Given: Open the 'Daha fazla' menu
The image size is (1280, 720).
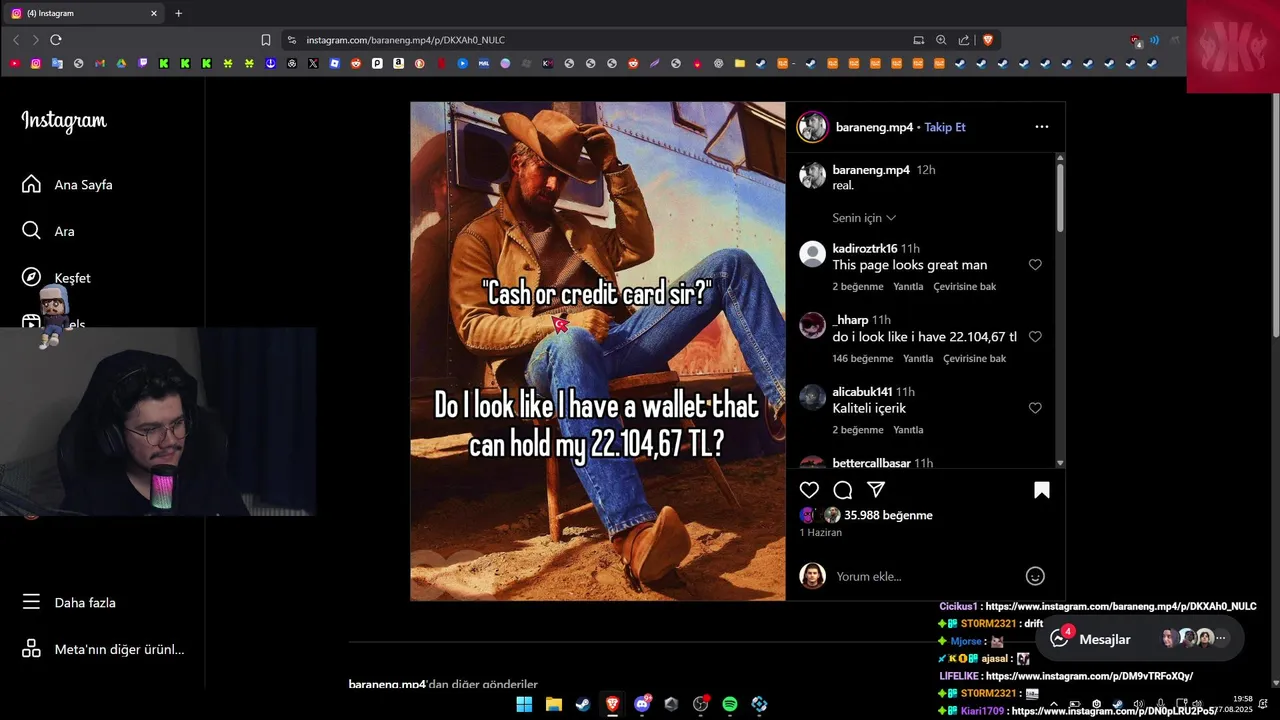Looking at the screenshot, I should 69,602.
